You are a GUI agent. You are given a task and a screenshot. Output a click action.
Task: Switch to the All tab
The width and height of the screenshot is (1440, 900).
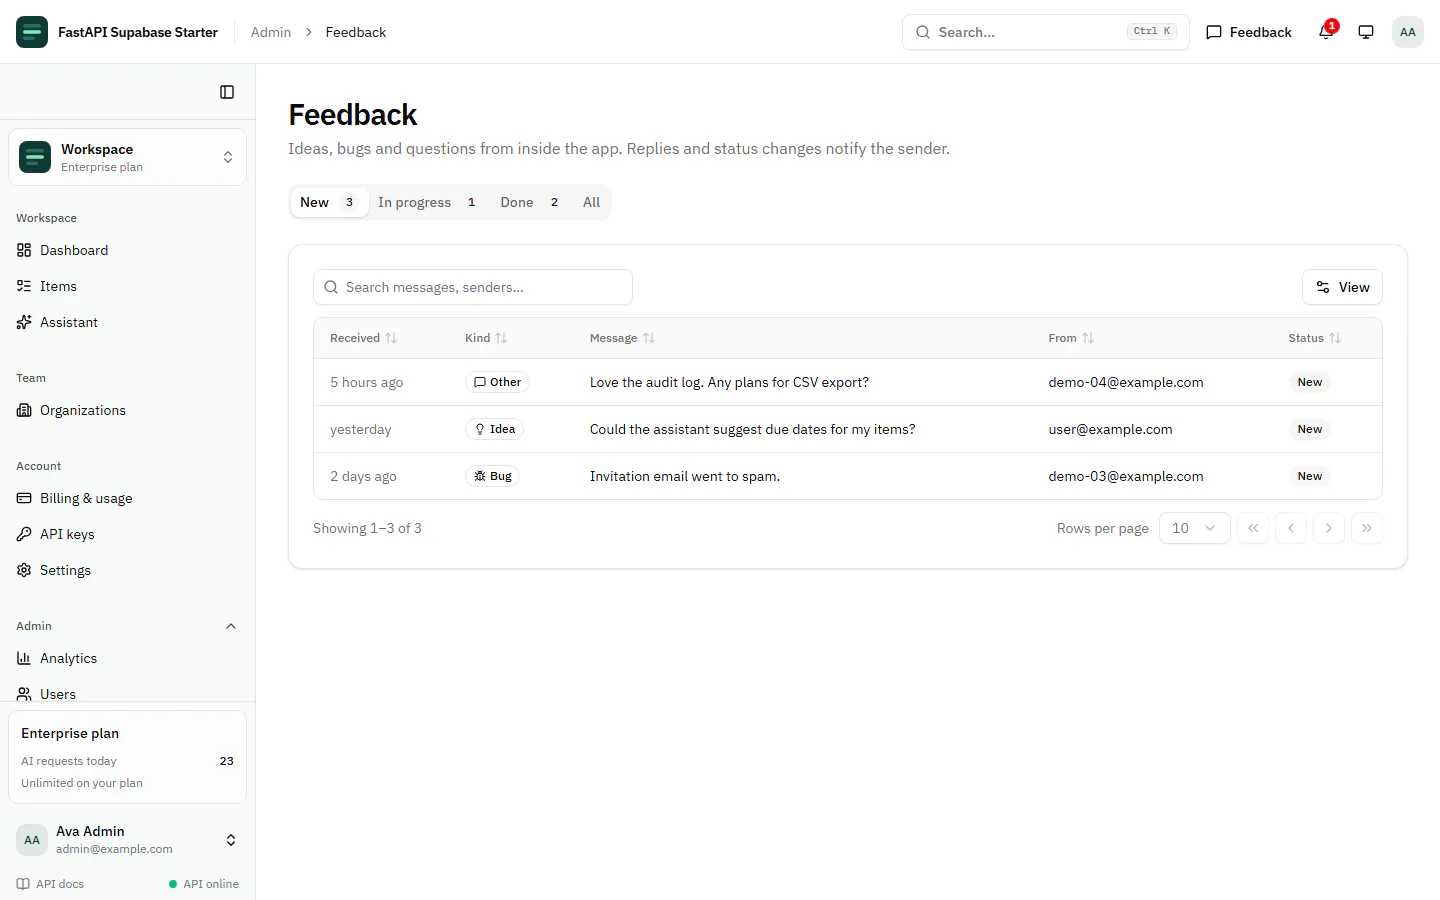click(x=591, y=202)
